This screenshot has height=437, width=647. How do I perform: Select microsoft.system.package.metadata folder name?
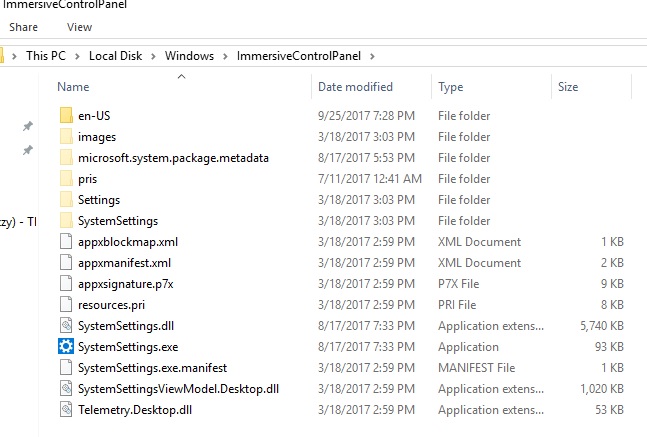point(173,158)
